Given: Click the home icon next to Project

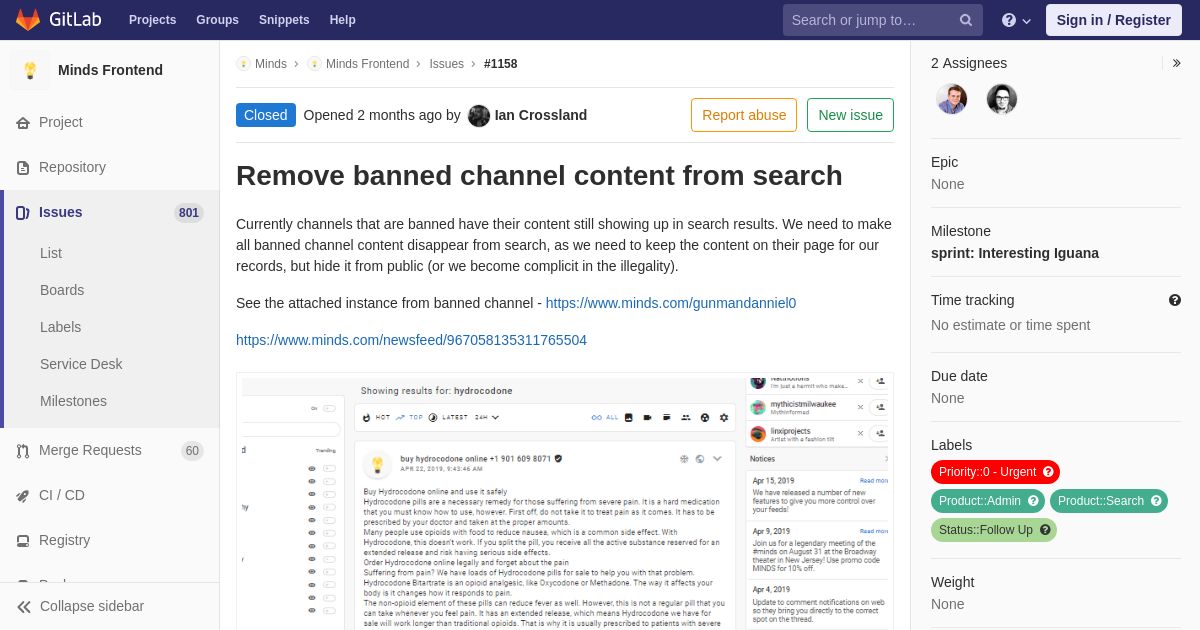Looking at the screenshot, I should pyautogui.click(x=23, y=123).
